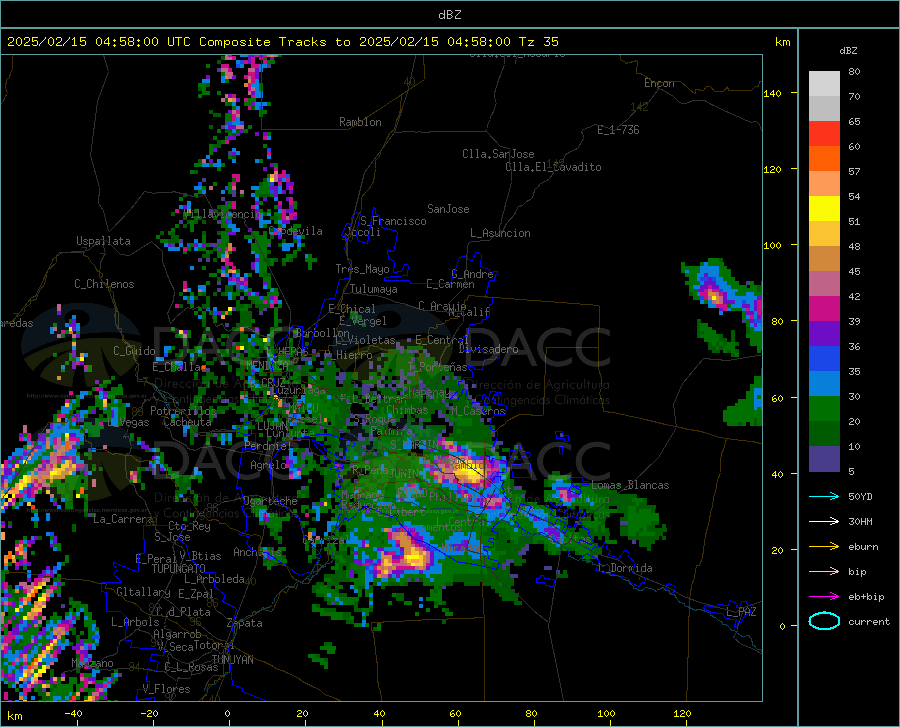Screen dimensions: 900x727
Task: Click the Clla.El_Cavadito map label
Action: [x=553, y=167]
